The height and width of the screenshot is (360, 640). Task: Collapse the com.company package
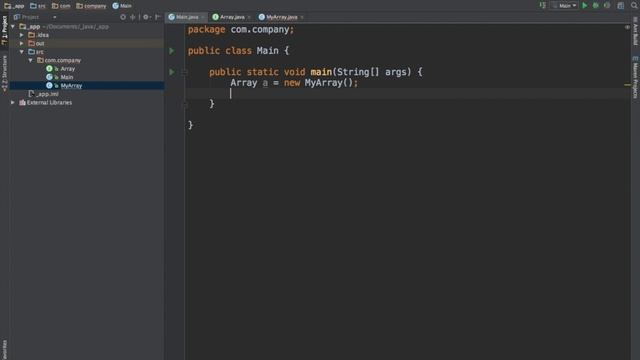click(31, 60)
